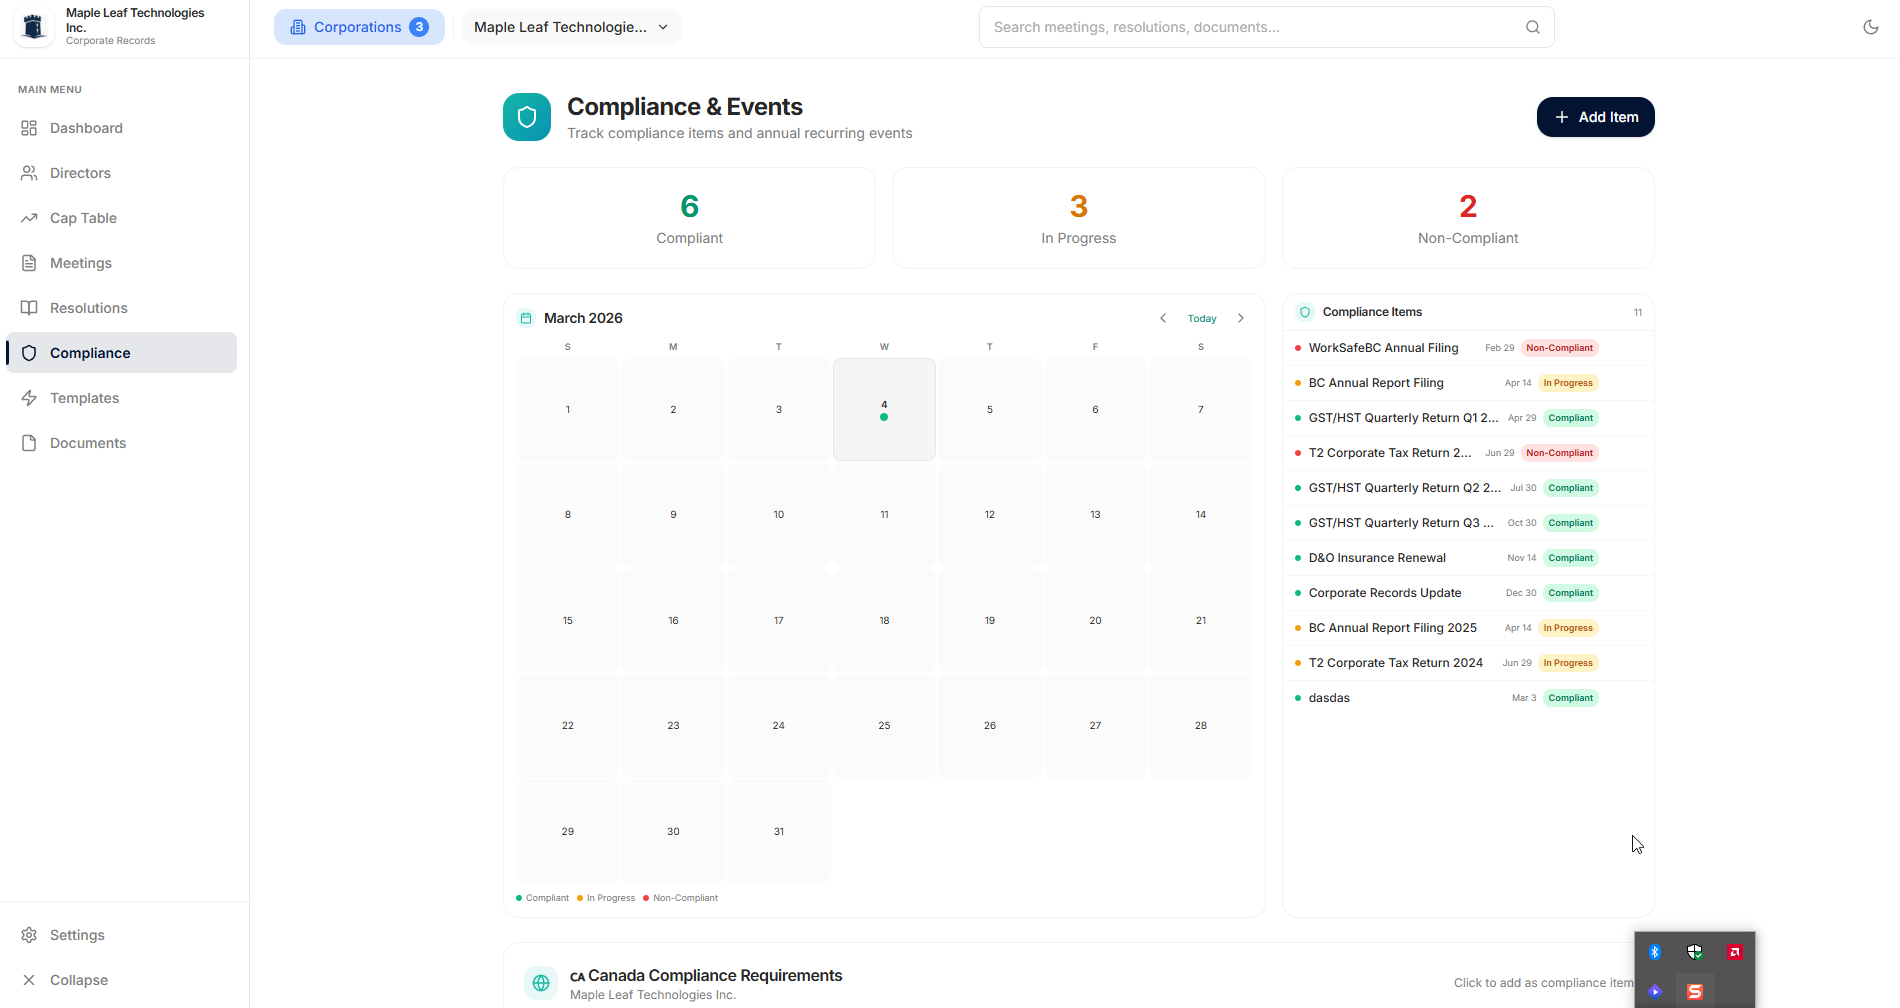Click the red AMD tray icon
The width and height of the screenshot is (1900, 1008).
[x=1735, y=952]
